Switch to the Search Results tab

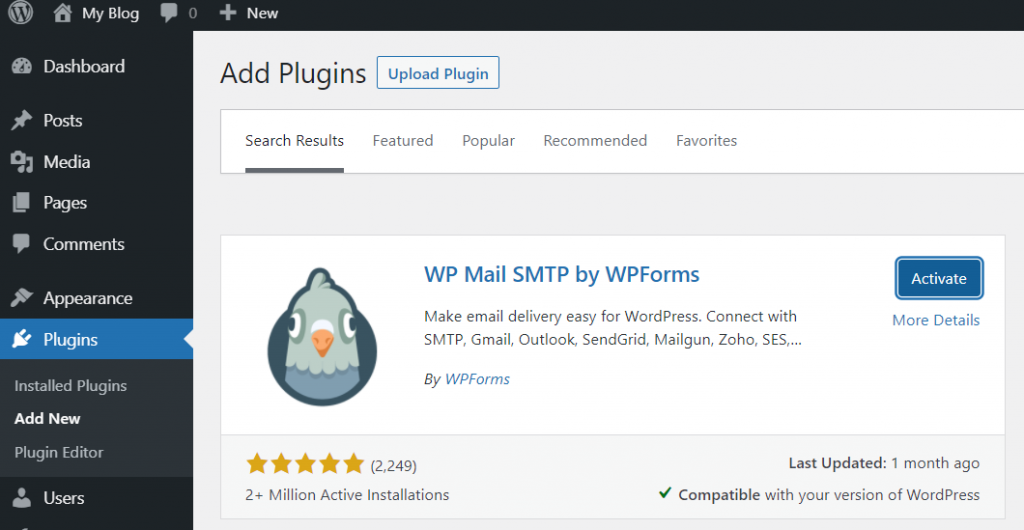(295, 141)
